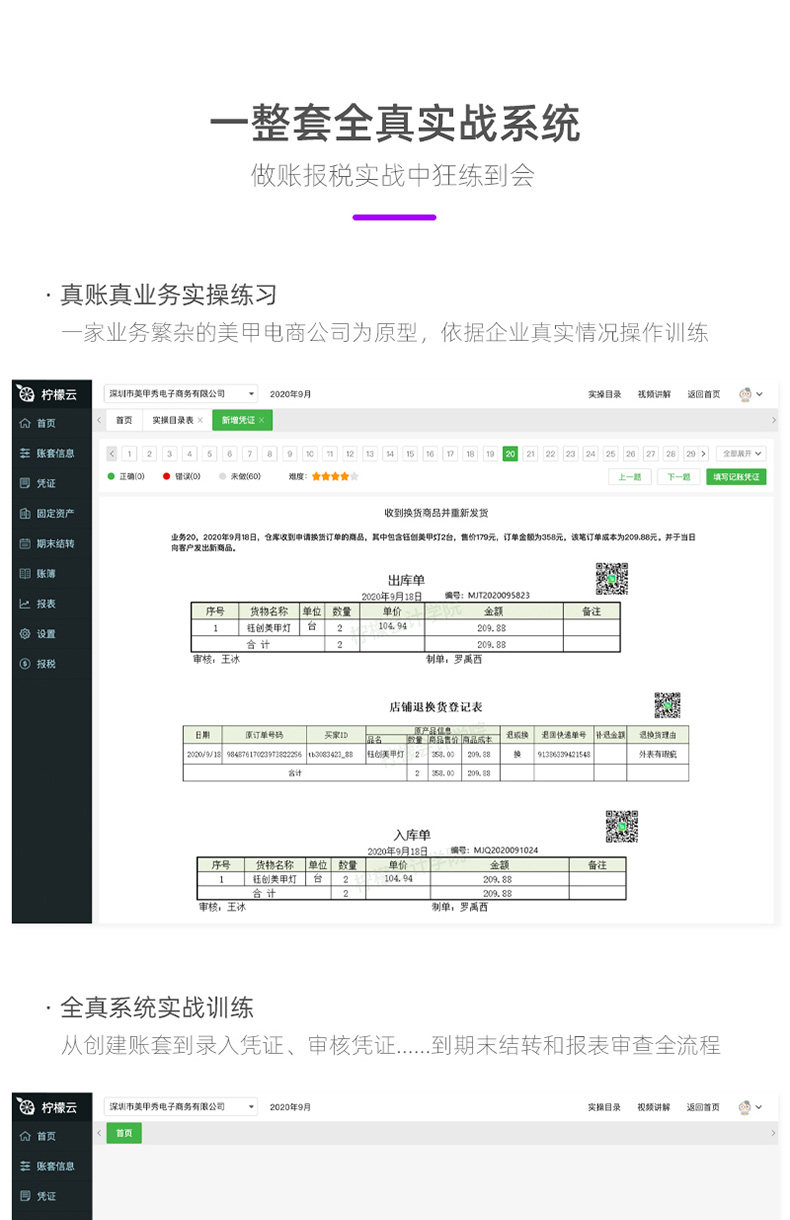This screenshot has height=1220, width=790.
Task: Go to question number 25
Action: click(x=610, y=453)
